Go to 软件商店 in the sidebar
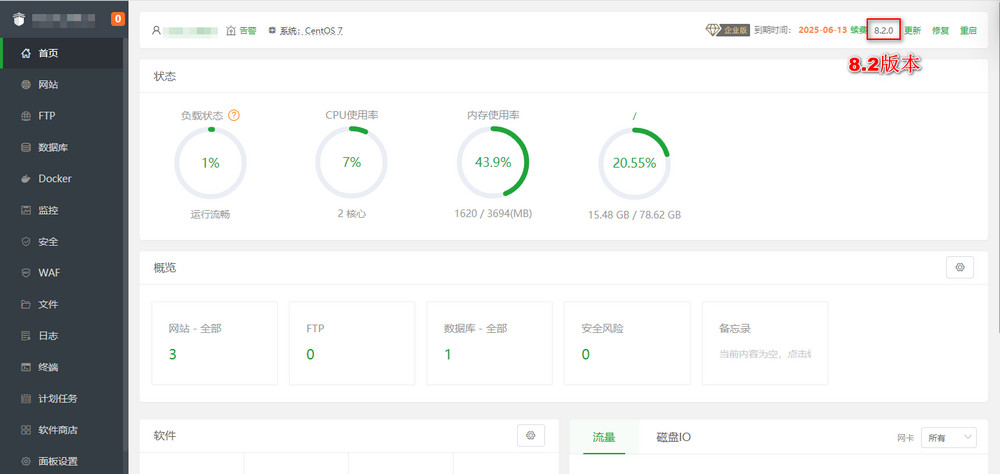 [58, 430]
